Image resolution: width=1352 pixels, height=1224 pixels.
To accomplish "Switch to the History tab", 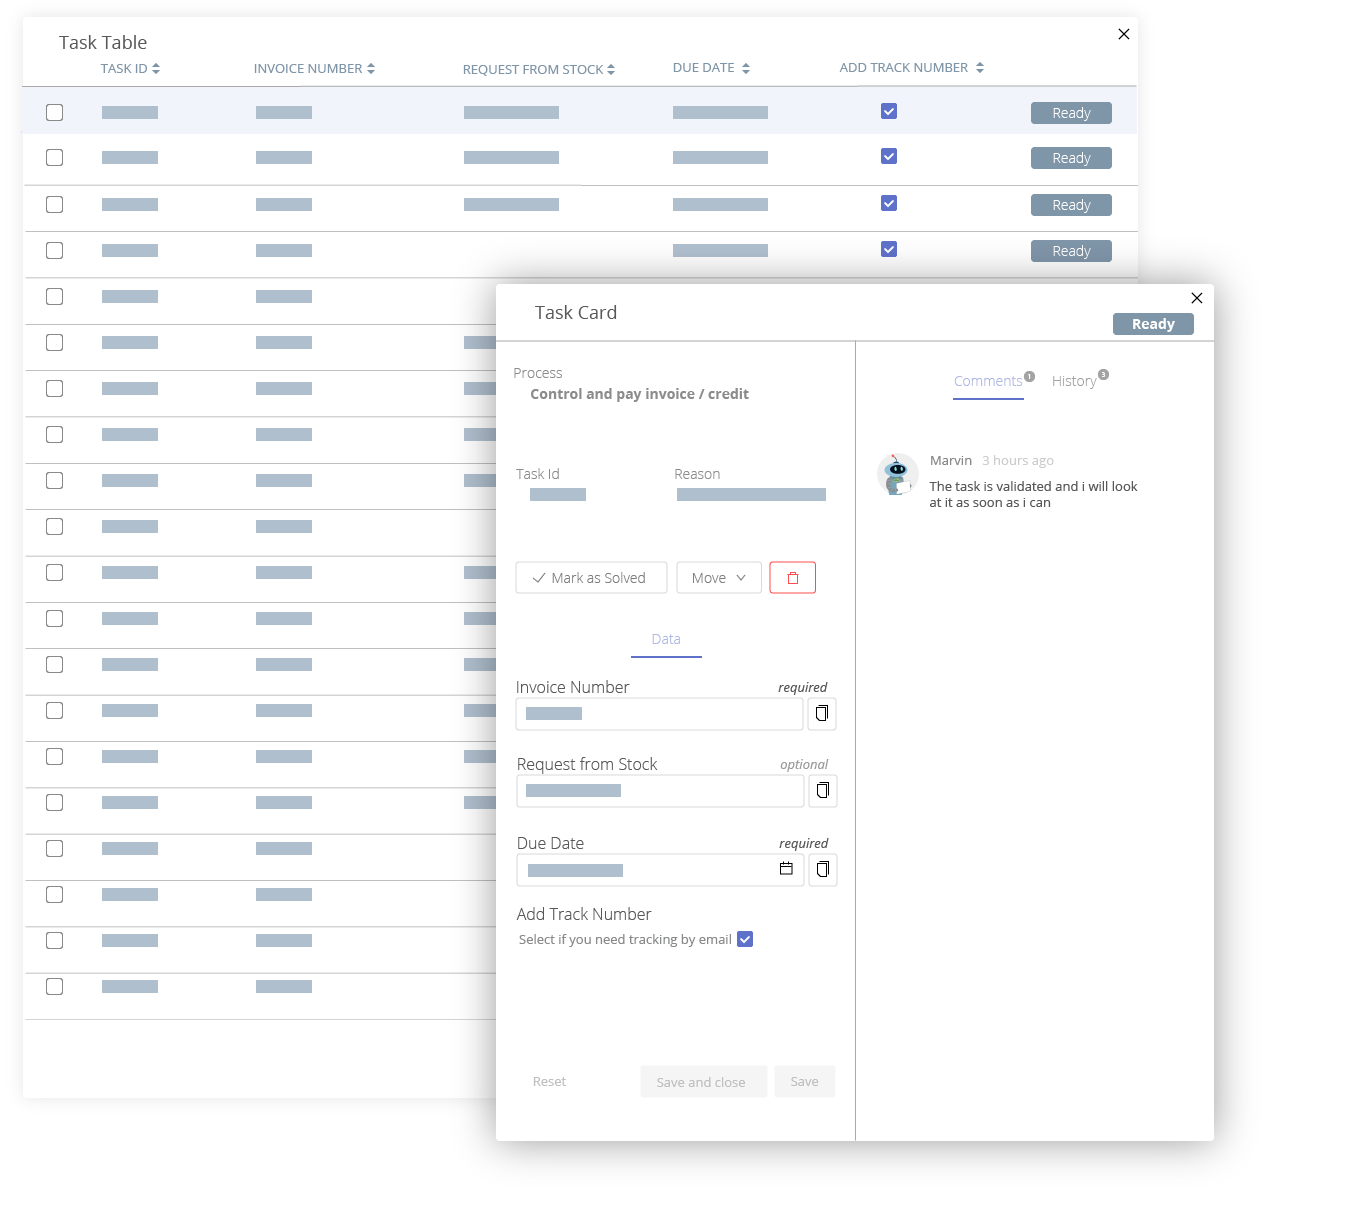I will tap(1074, 381).
